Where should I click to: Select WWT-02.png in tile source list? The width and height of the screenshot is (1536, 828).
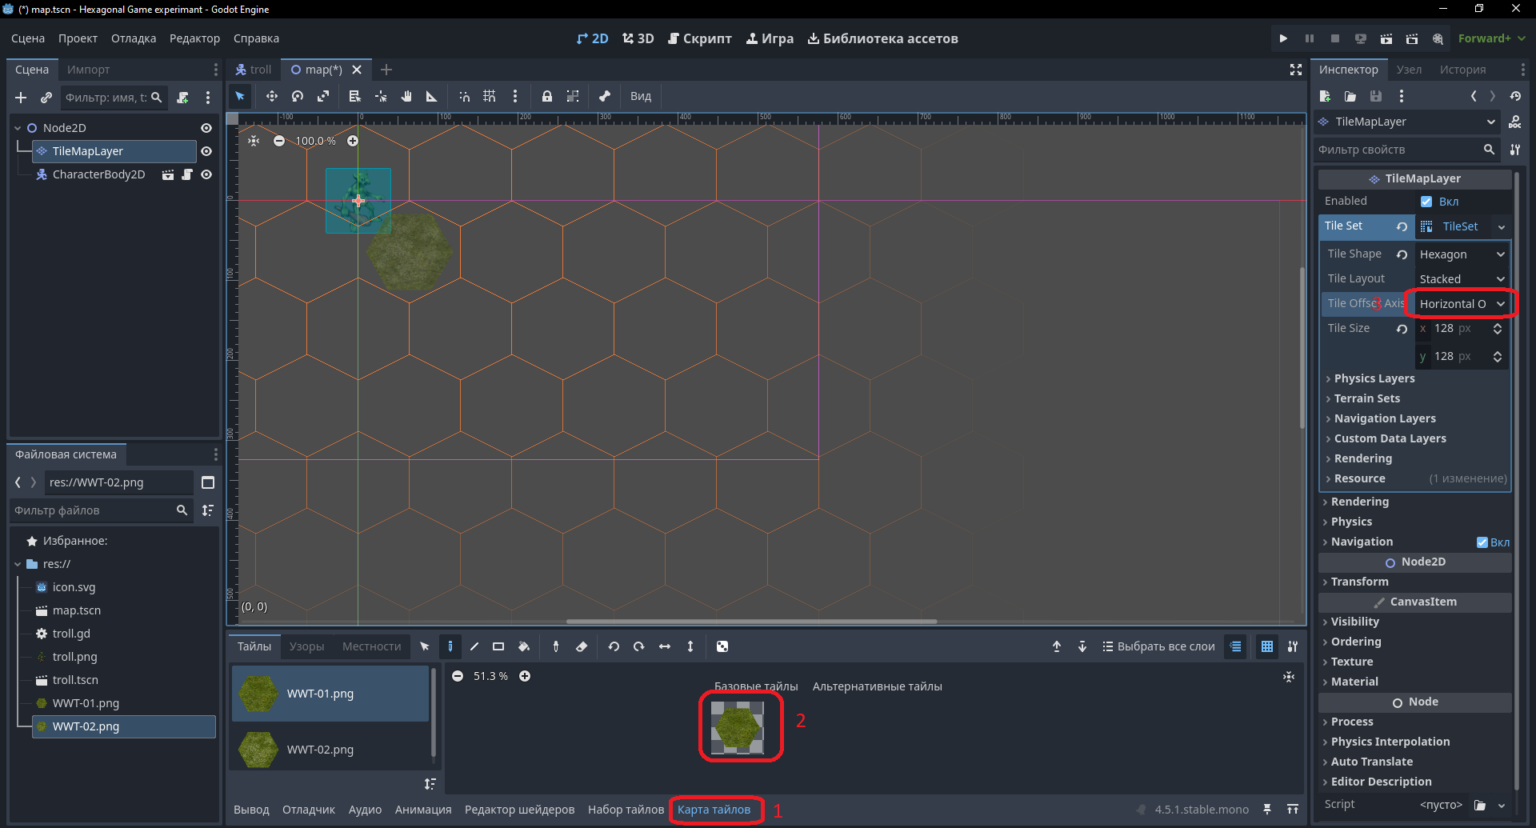pos(330,749)
